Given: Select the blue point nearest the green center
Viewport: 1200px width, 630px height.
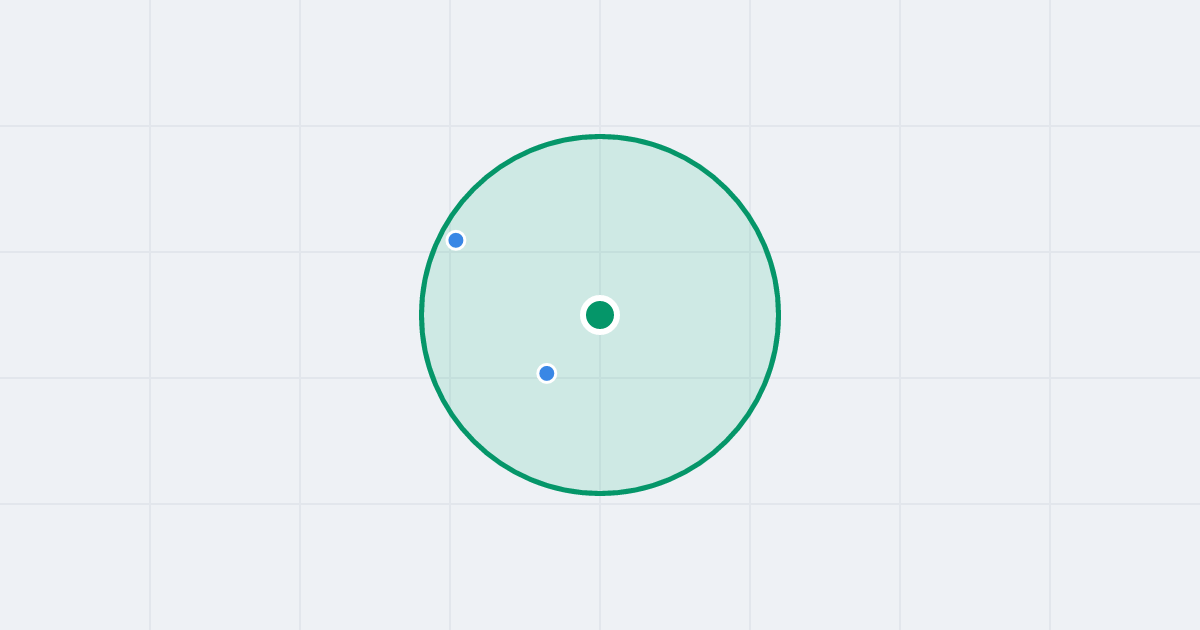Looking at the screenshot, I should [x=547, y=373].
